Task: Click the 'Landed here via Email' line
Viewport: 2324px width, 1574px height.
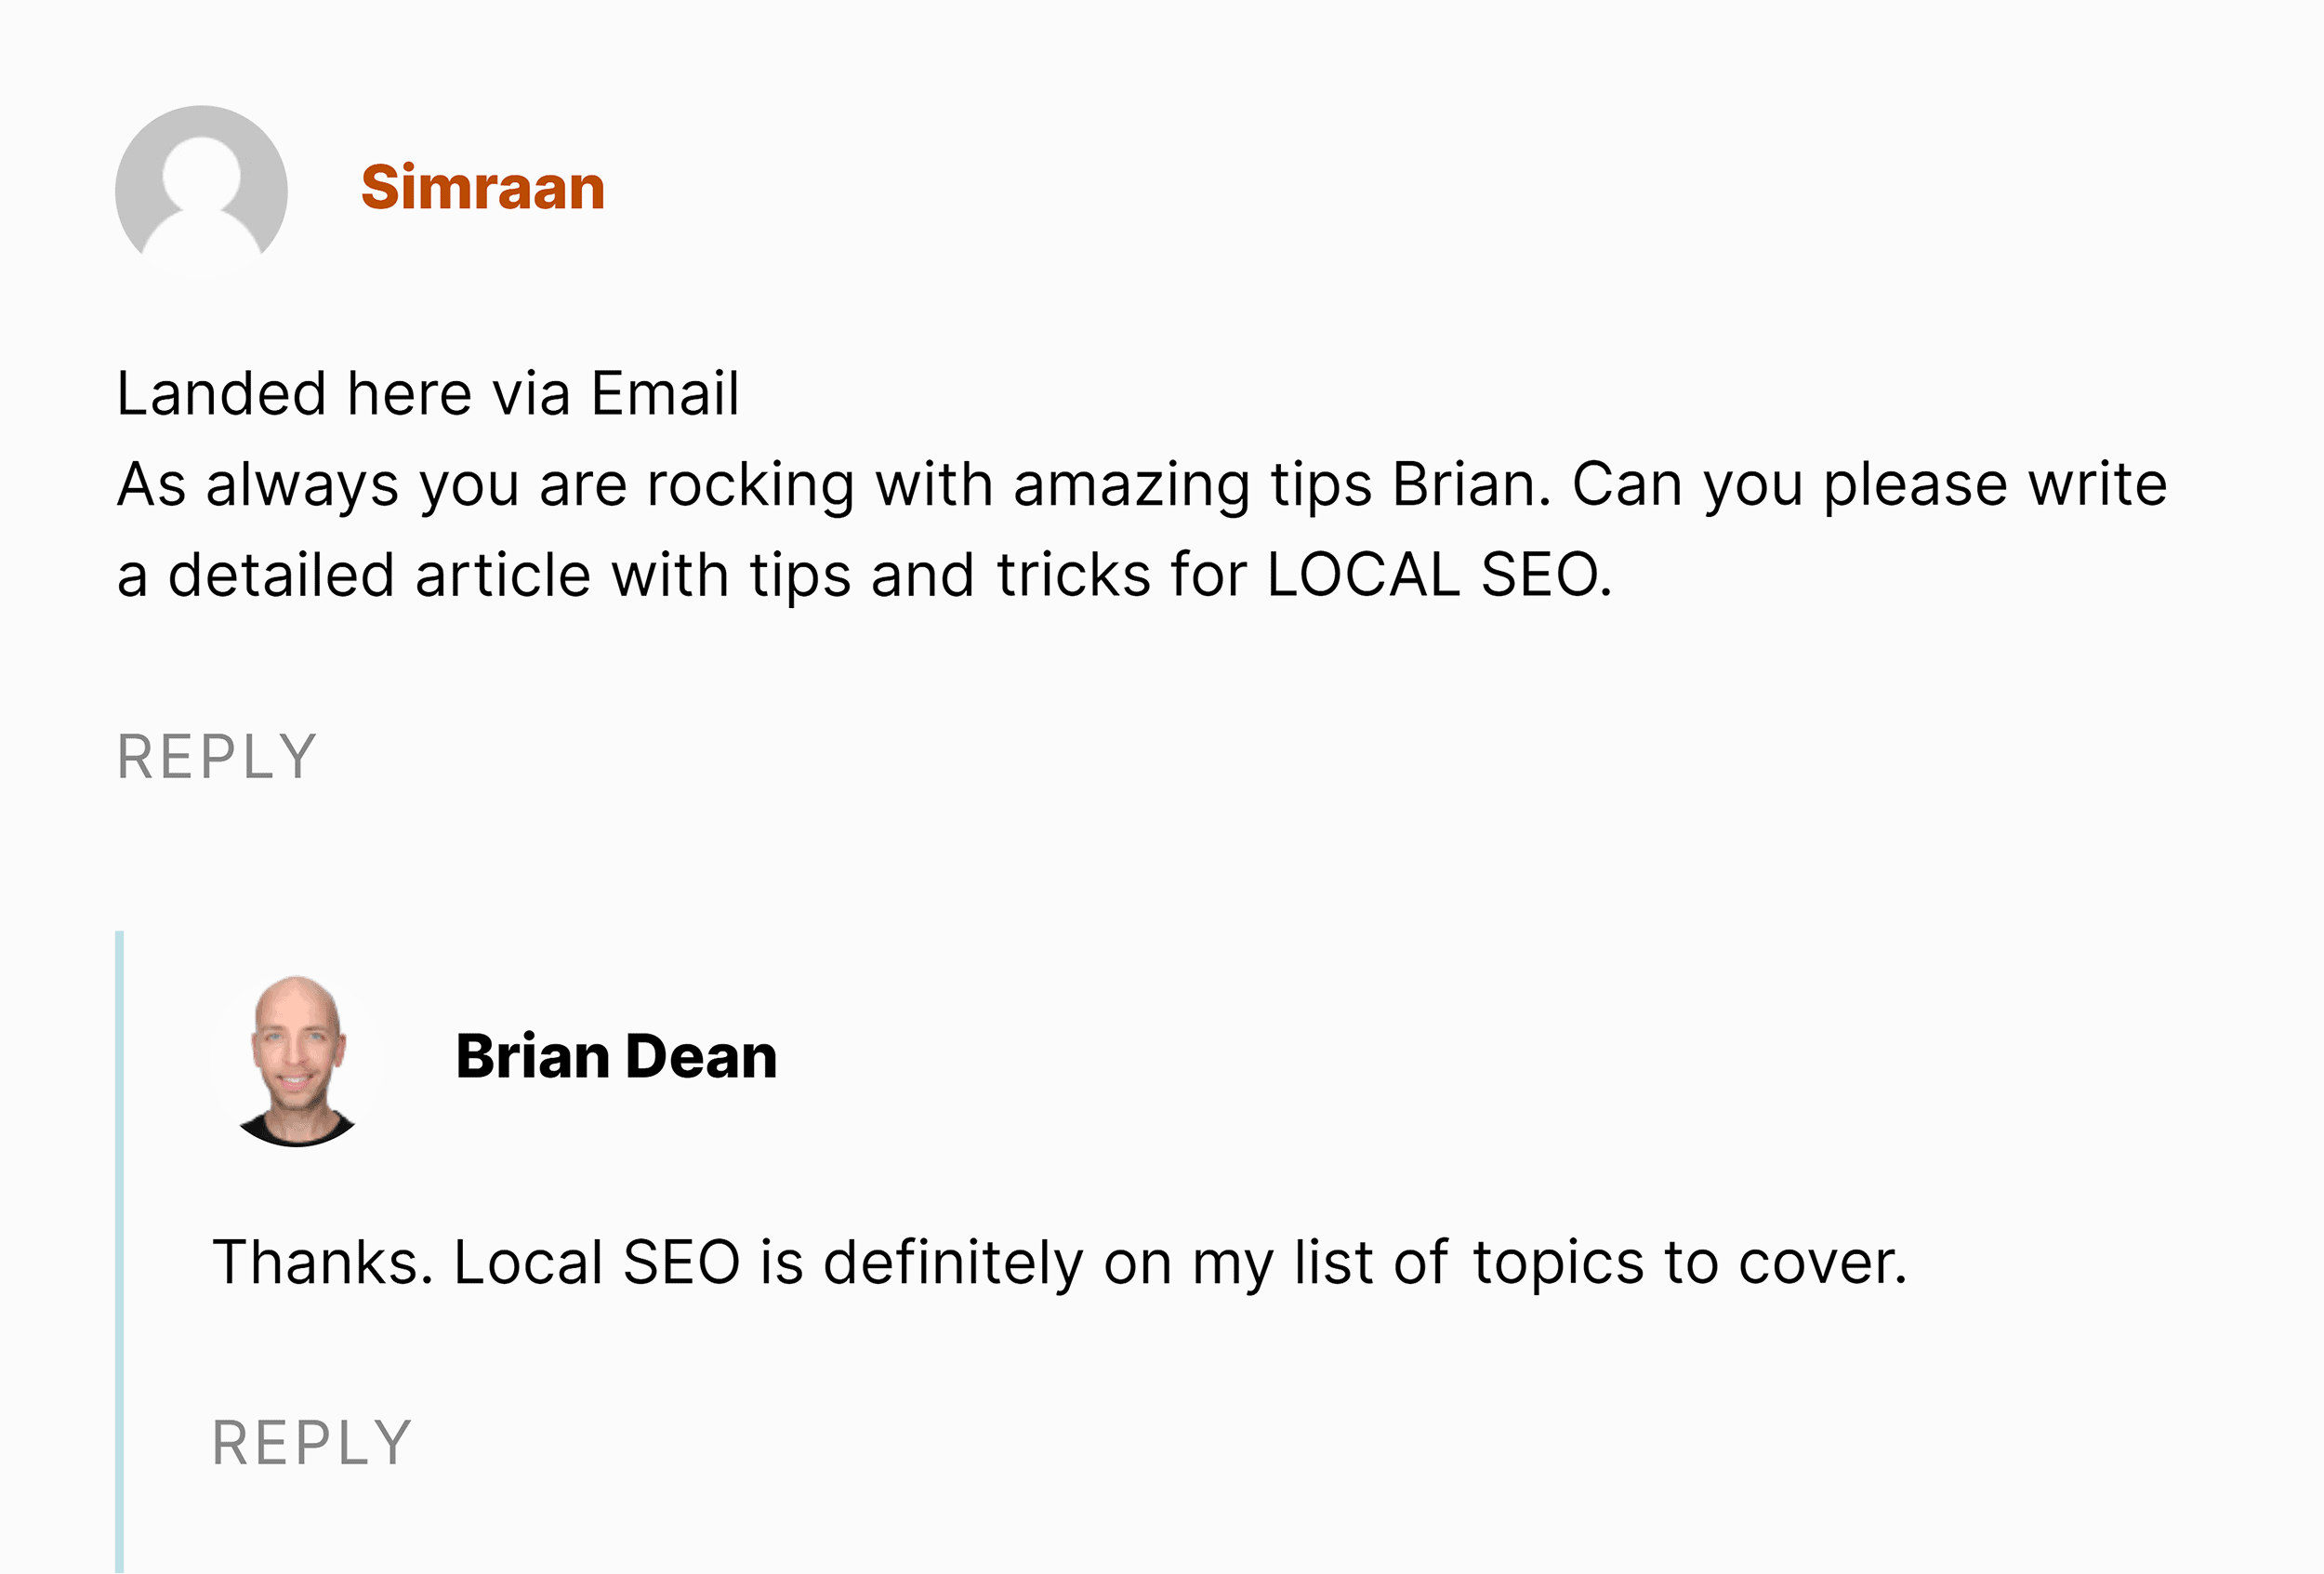Action: [x=428, y=393]
